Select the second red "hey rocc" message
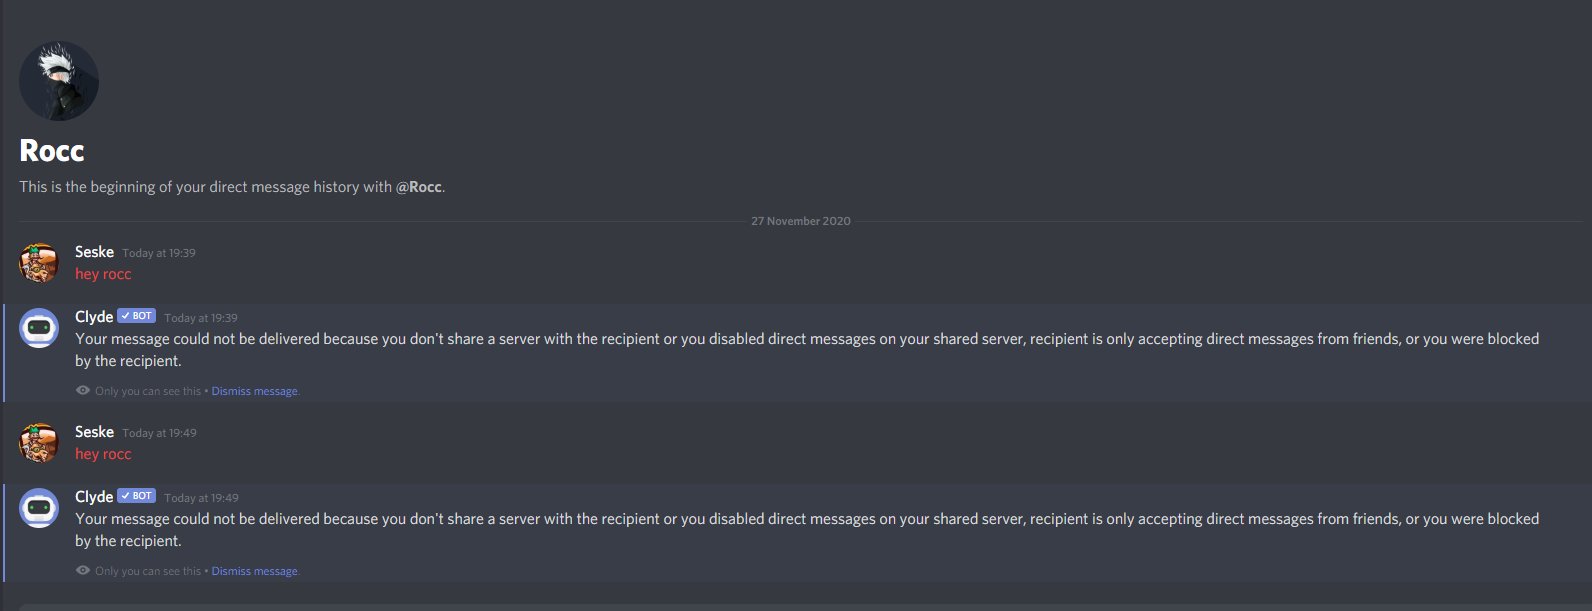The image size is (1592, 611). tap(103, 454)
